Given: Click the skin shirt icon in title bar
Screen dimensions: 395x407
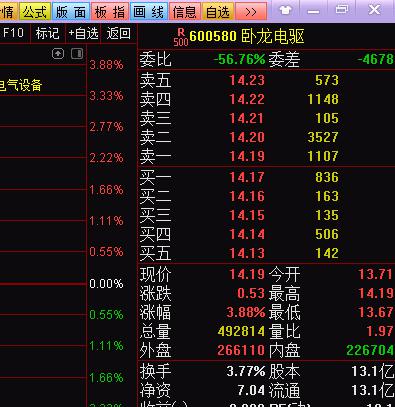Looking at the screenshot, I should 285,10.
